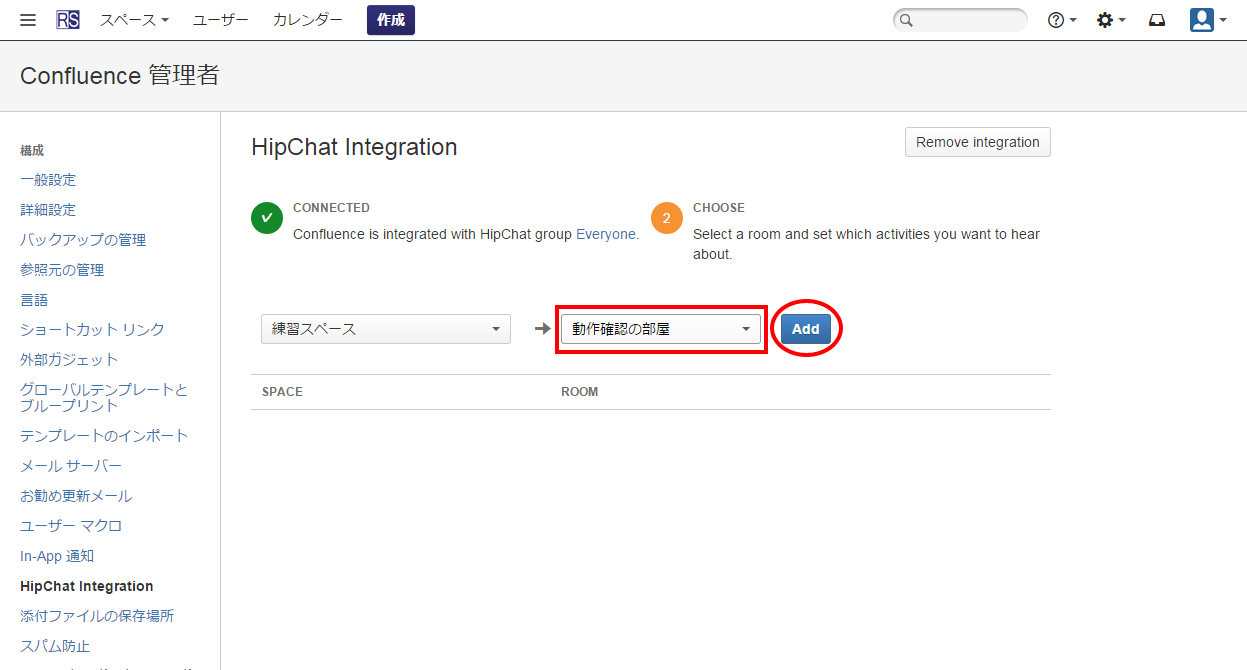Open 詳細設定 in the sidebar

pyautogui.click(x=48, y=210)
